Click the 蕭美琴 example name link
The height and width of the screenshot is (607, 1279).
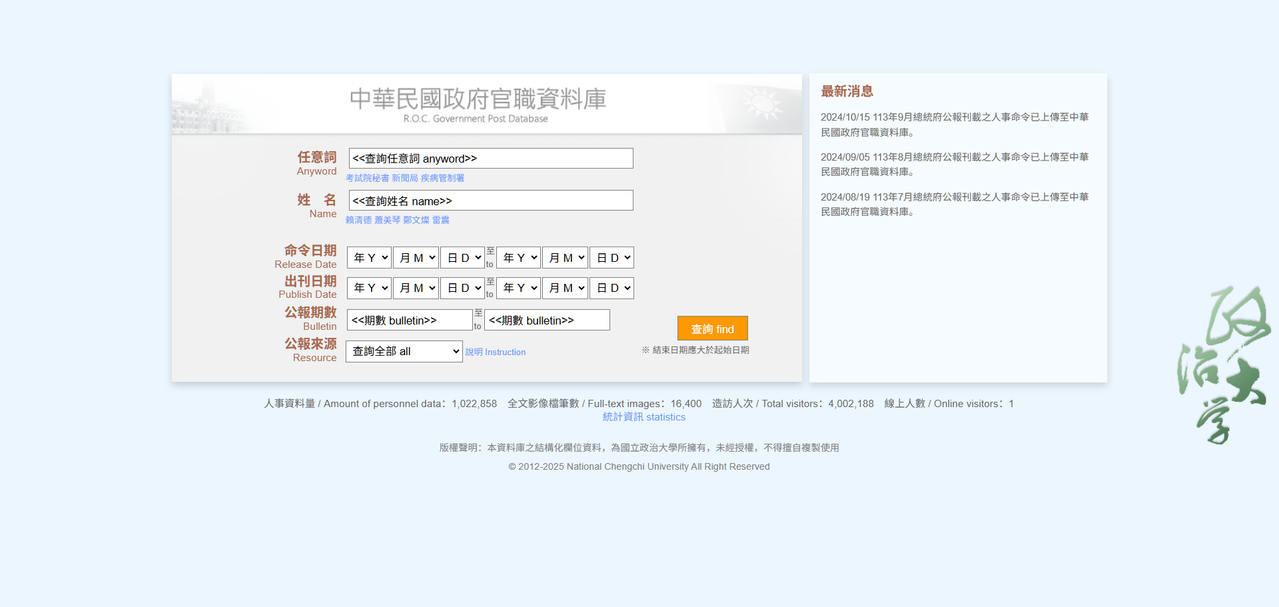(x=387, y=220)
